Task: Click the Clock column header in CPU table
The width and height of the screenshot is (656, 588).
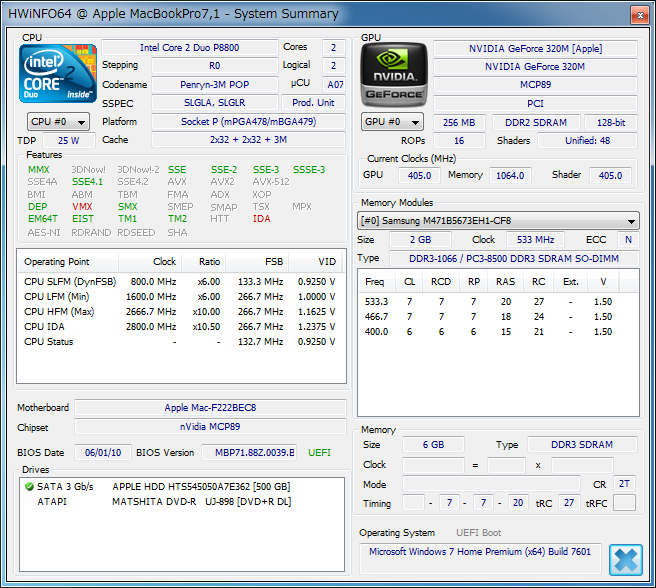Action: tap(150, 262)
